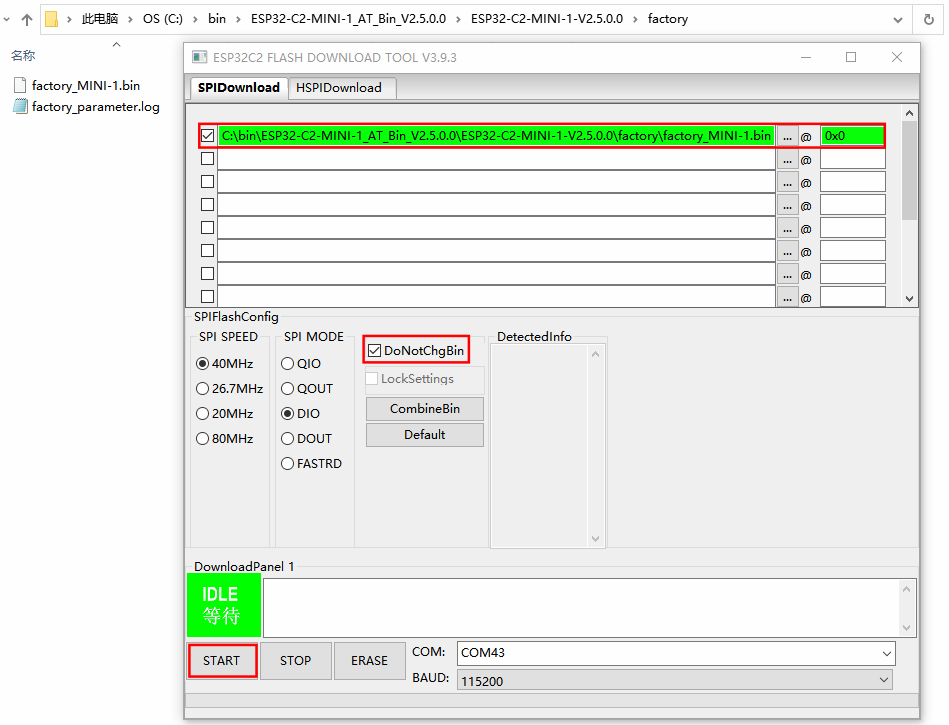This screenshot has height=725, width=949.
Task: Uncheck the factory_MINI-1.bin firmware row checkbox
Action: coord(206,135)
